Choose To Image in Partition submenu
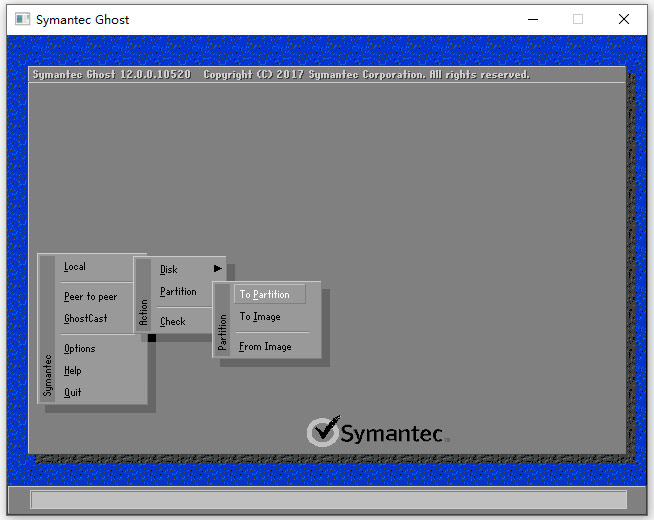Screen dimensions: 654x520 [260, 317]
